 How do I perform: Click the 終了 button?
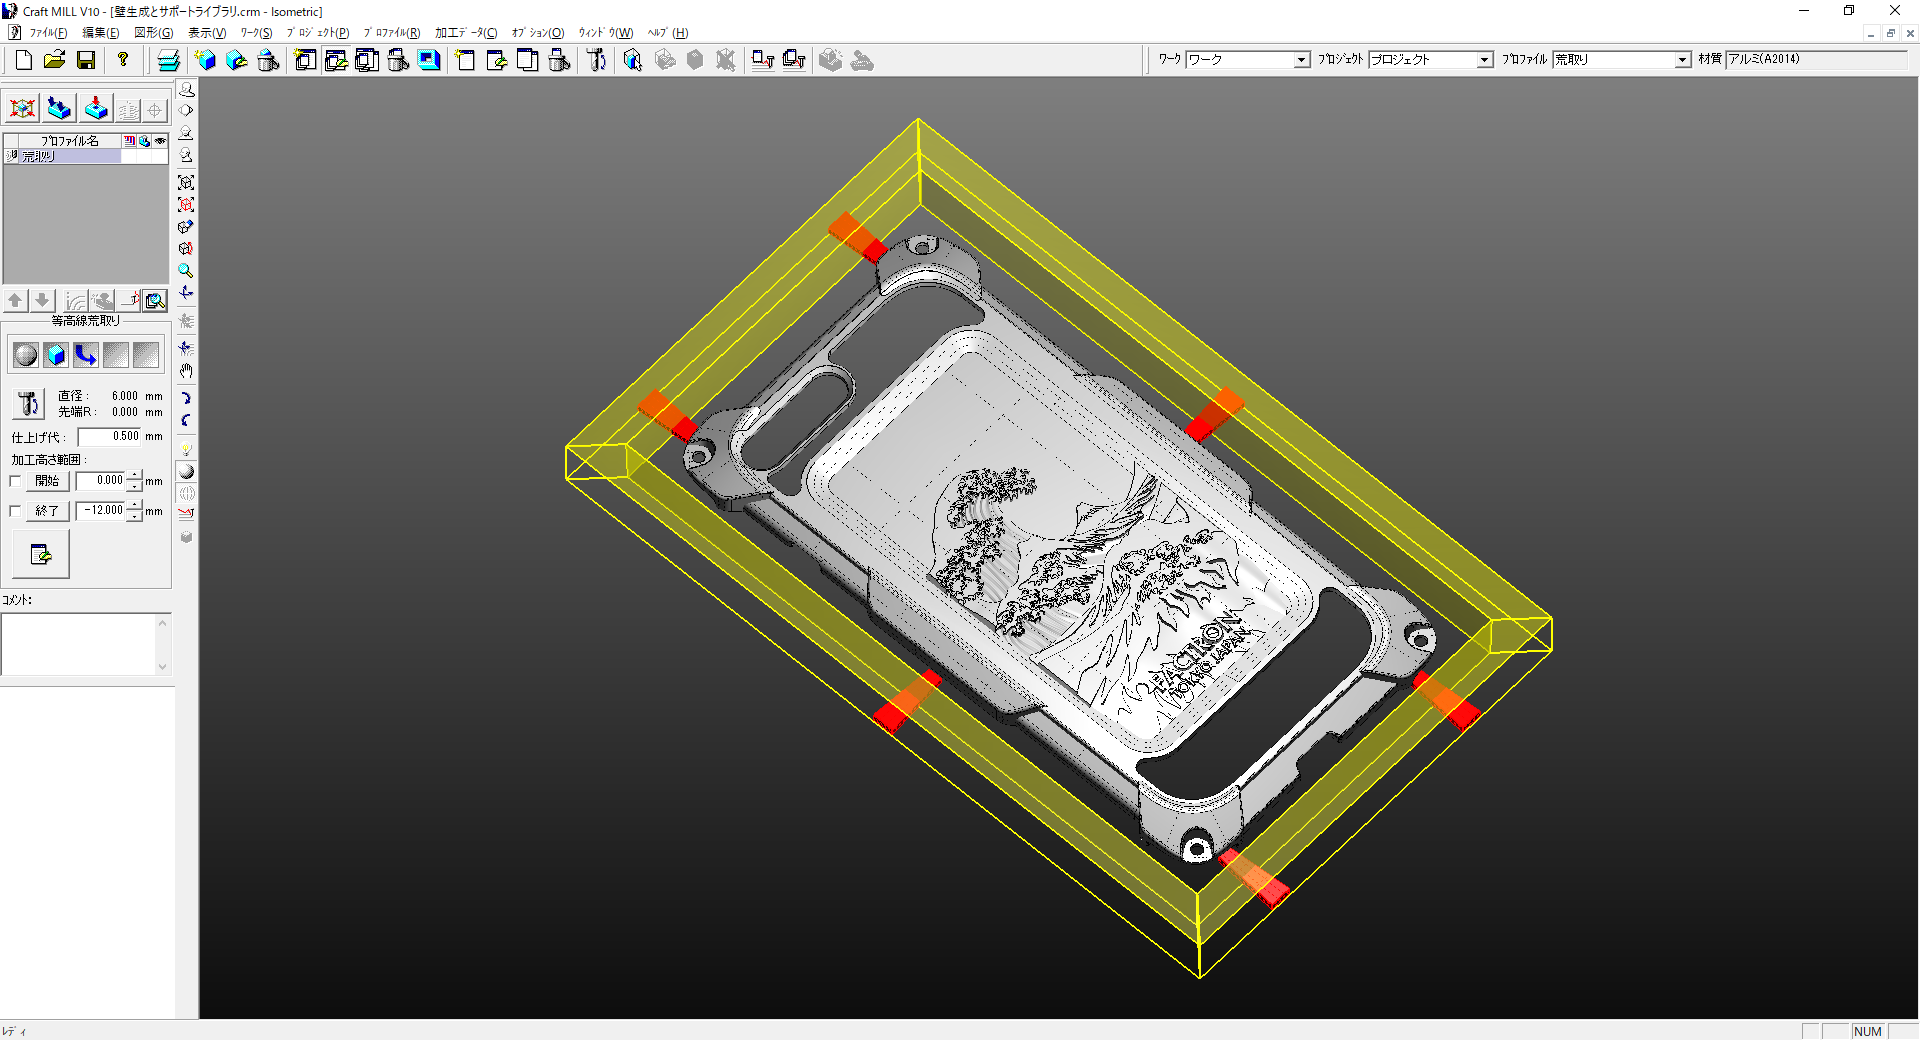point(47,511)
